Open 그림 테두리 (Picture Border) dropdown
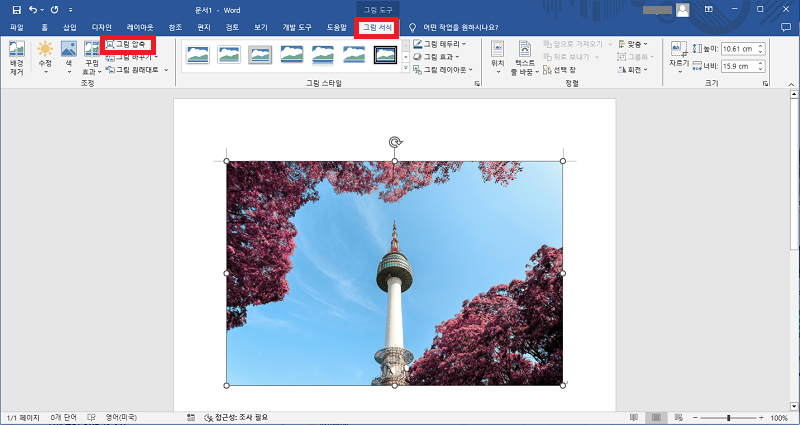This screenshot has height=425, width=800. 439,44
